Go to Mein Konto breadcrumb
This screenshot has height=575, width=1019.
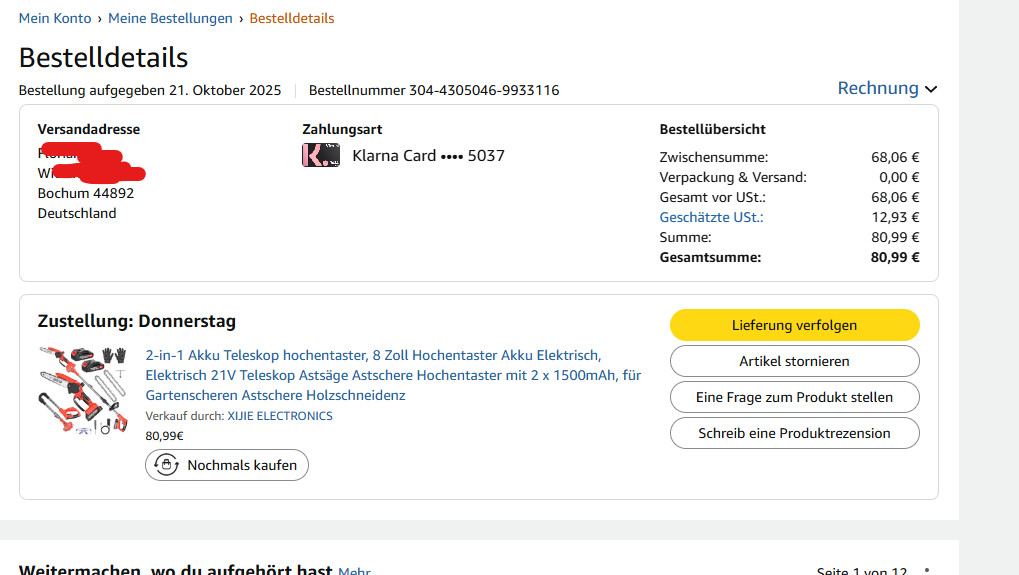point(55,18)
